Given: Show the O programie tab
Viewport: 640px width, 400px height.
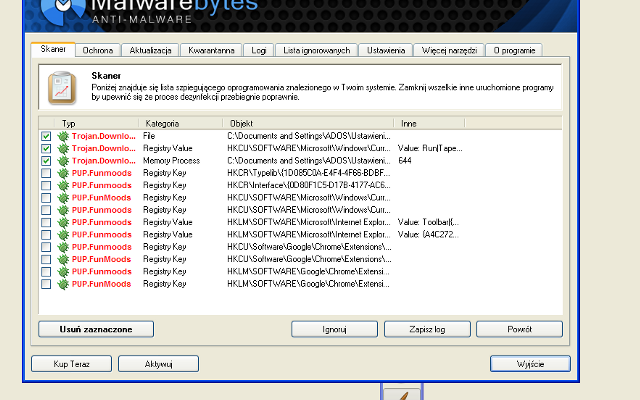Looking at the screenshot, I should pos(514,50).
